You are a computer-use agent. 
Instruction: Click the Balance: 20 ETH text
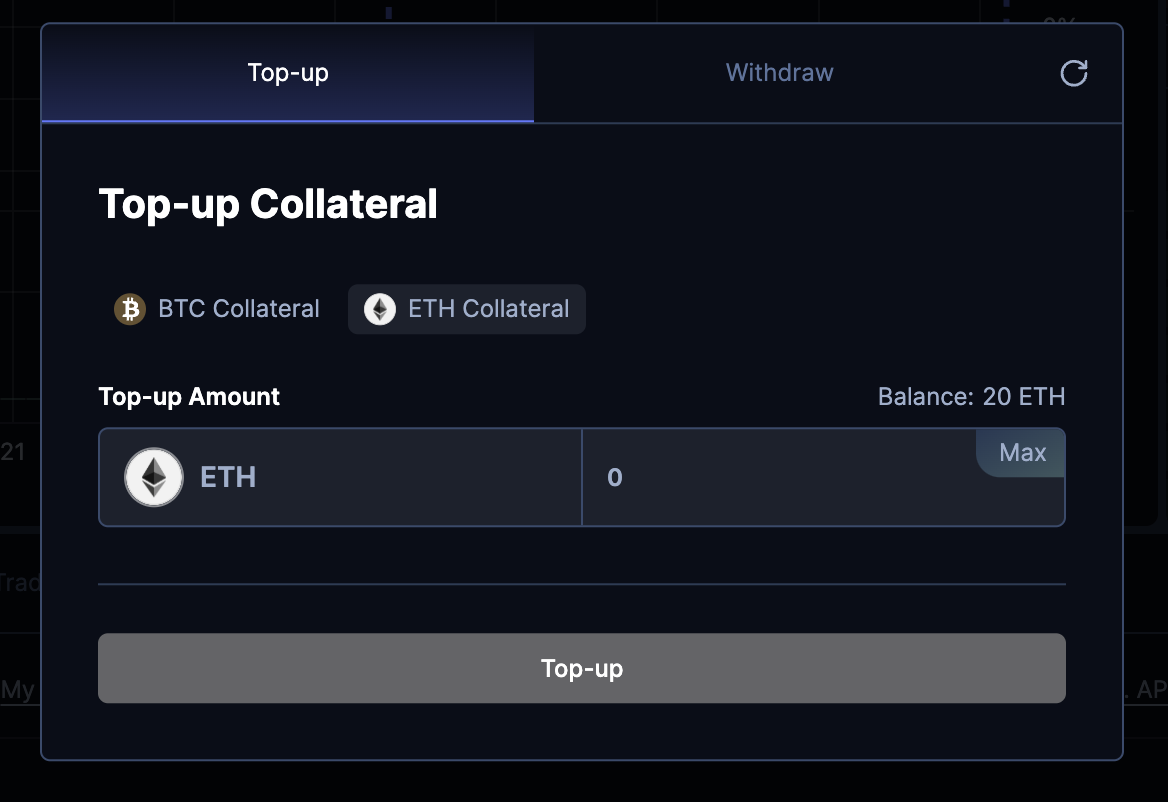coord(971,397)
